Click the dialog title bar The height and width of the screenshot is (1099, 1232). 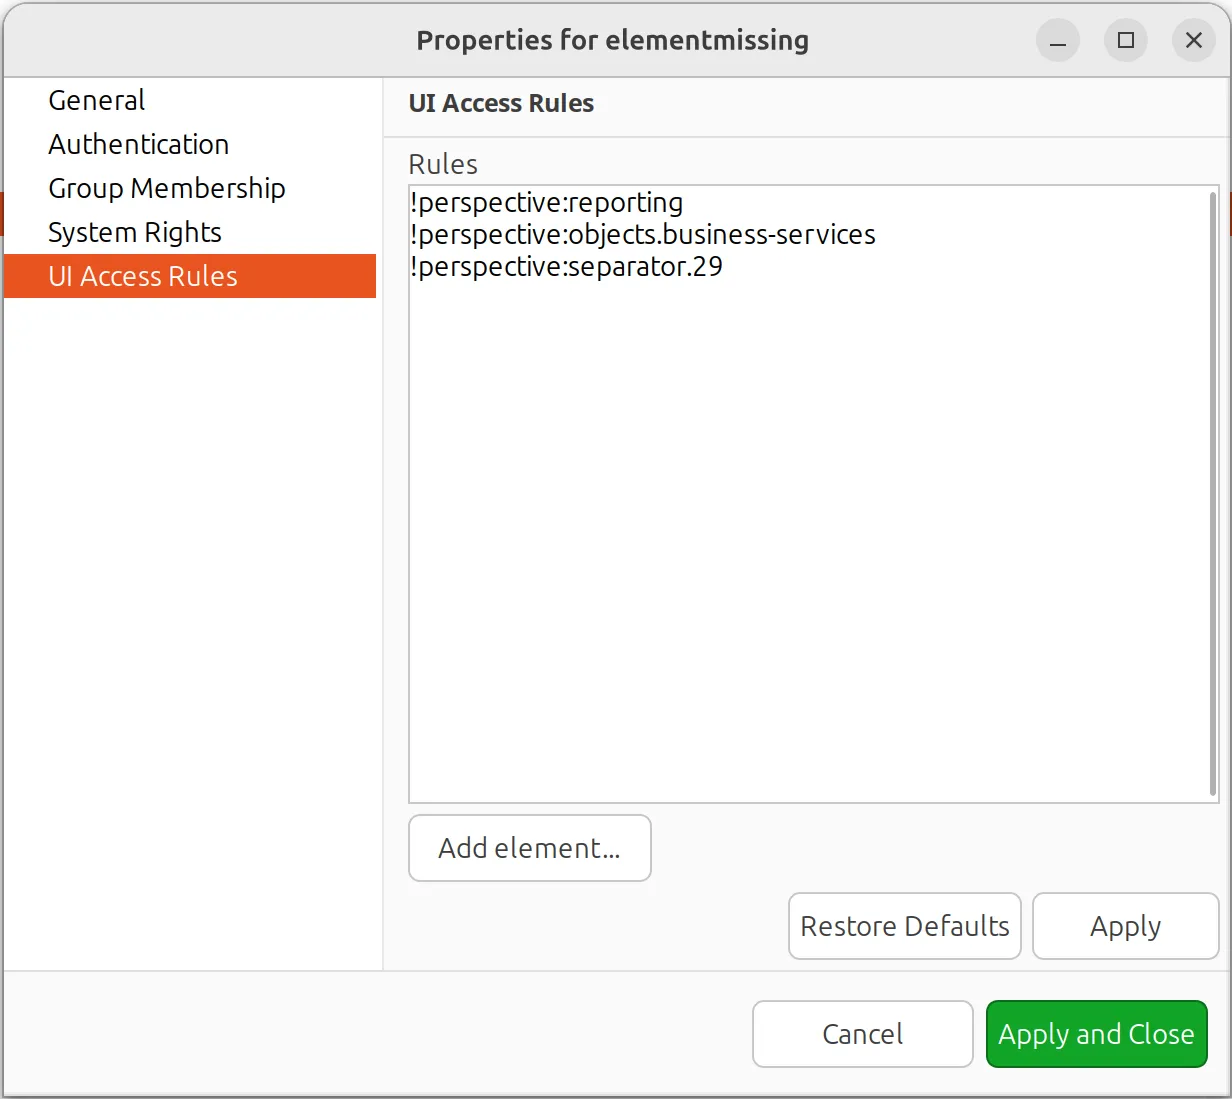612,40
